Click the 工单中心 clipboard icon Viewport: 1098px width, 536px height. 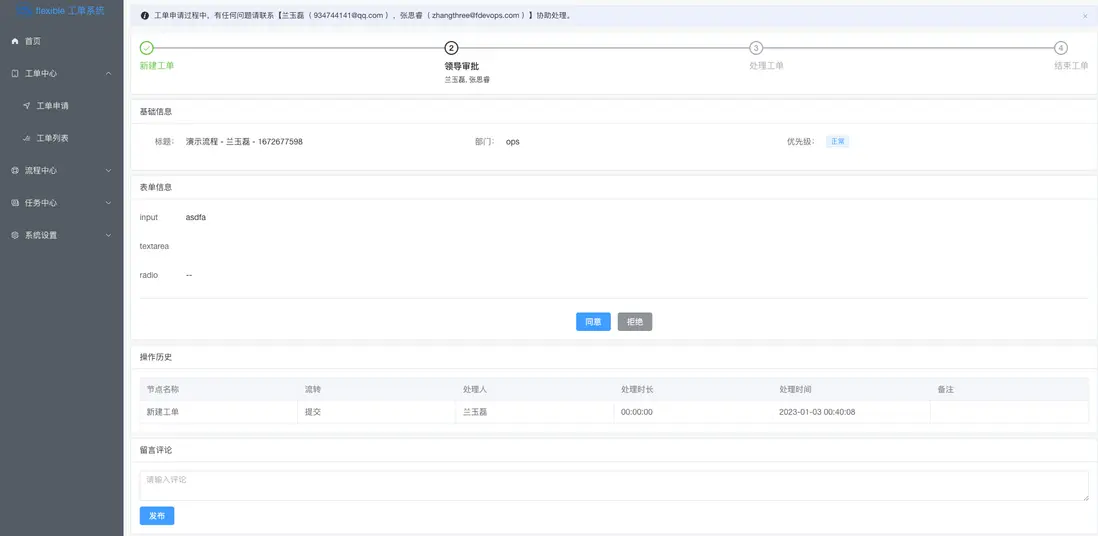point(15,74)
